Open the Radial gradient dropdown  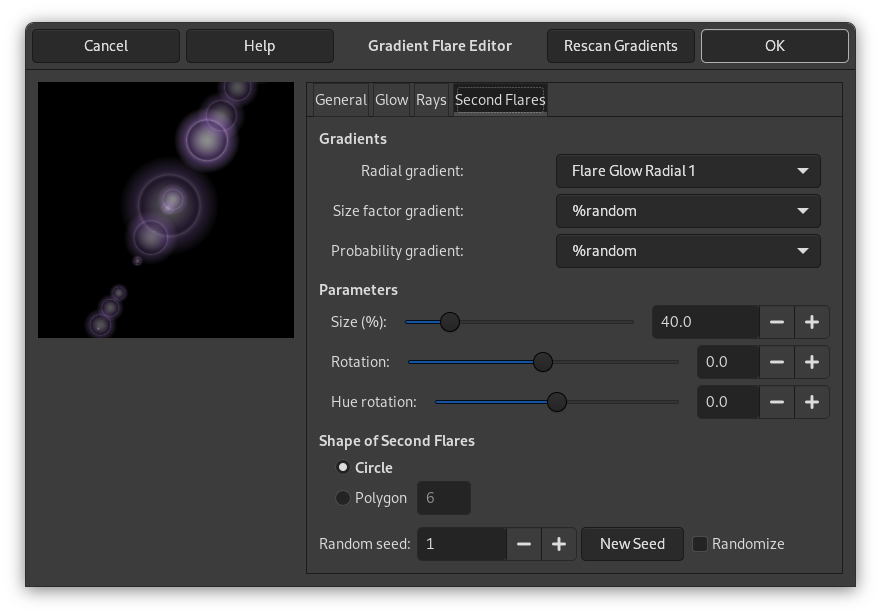tap(688, 171)
